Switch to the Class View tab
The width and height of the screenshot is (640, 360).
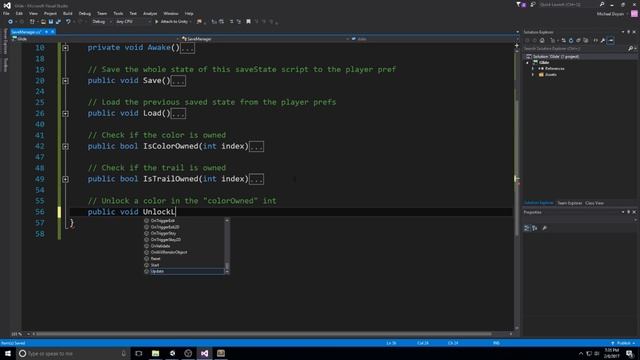pyautogui.click(x=594, y=203)
